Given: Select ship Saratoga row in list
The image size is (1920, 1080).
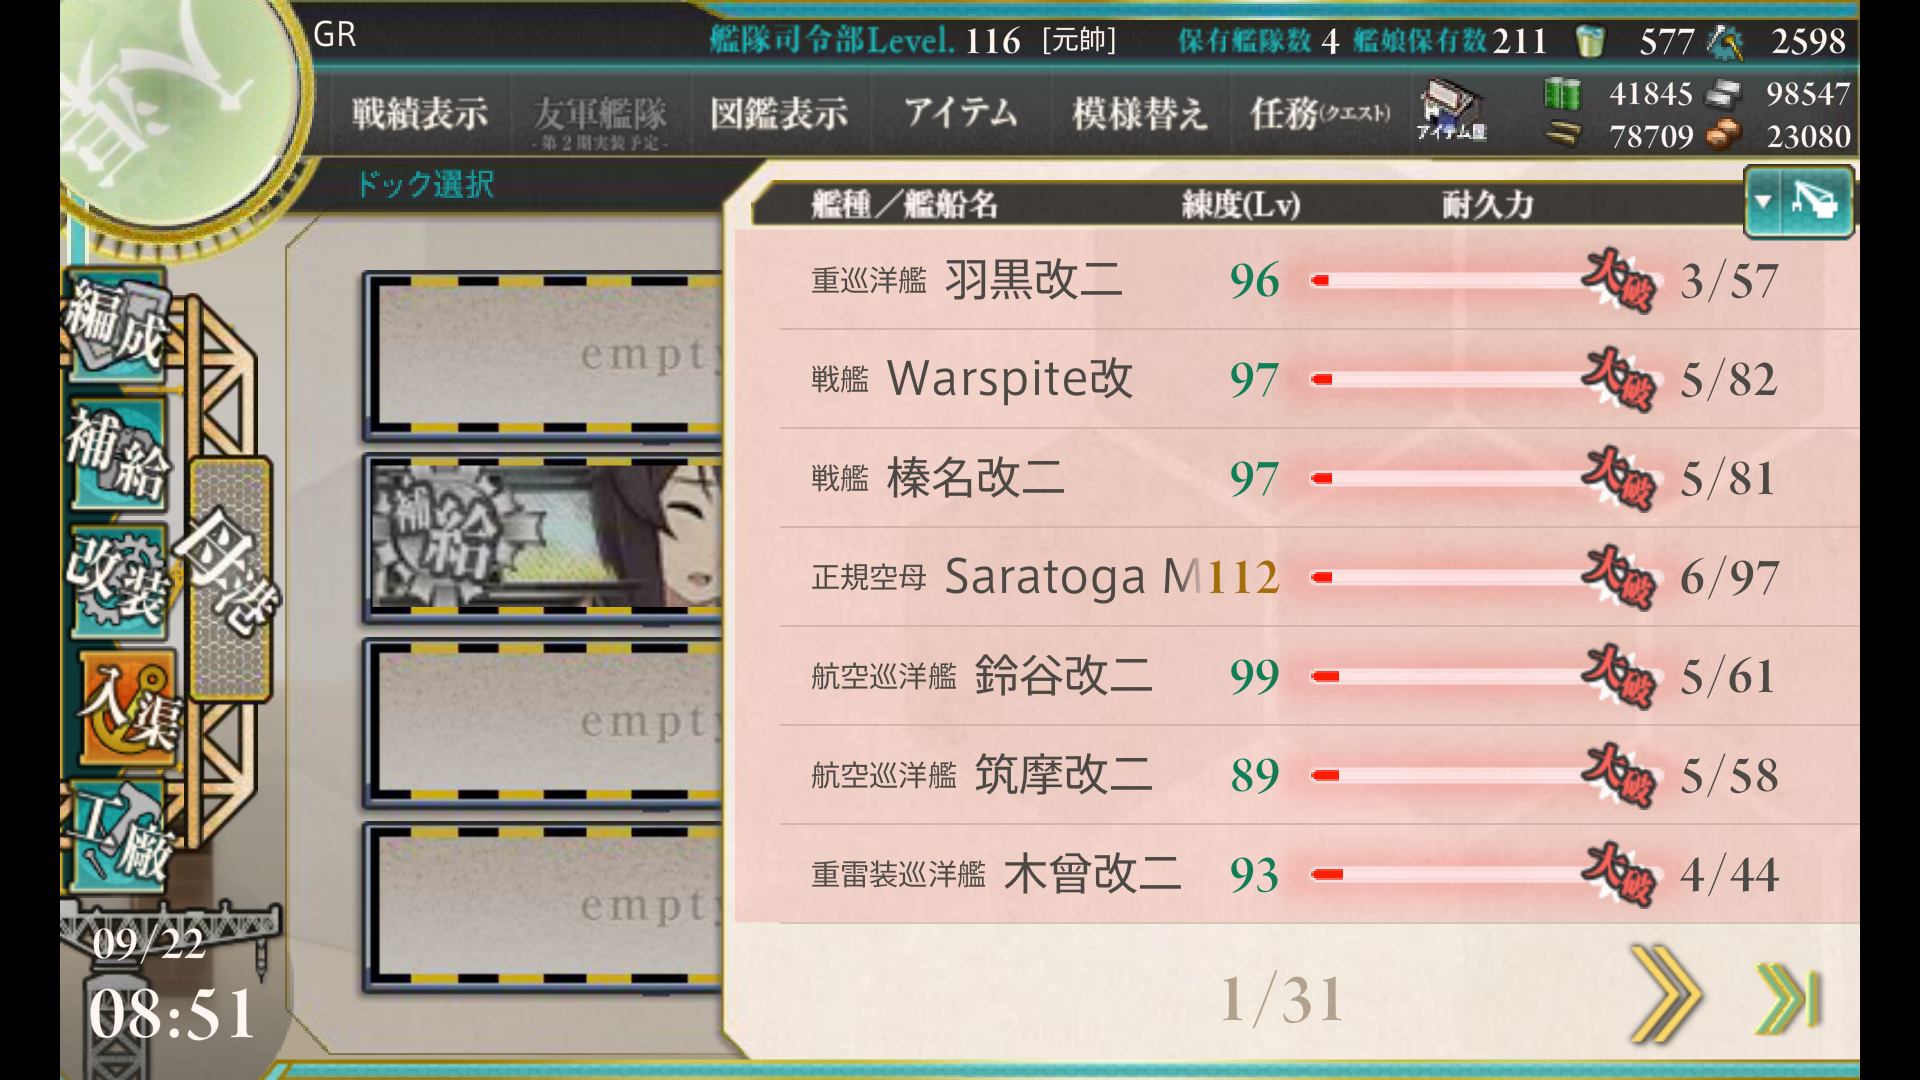Looking at the screenshot, I should [x=1297, y=577].
